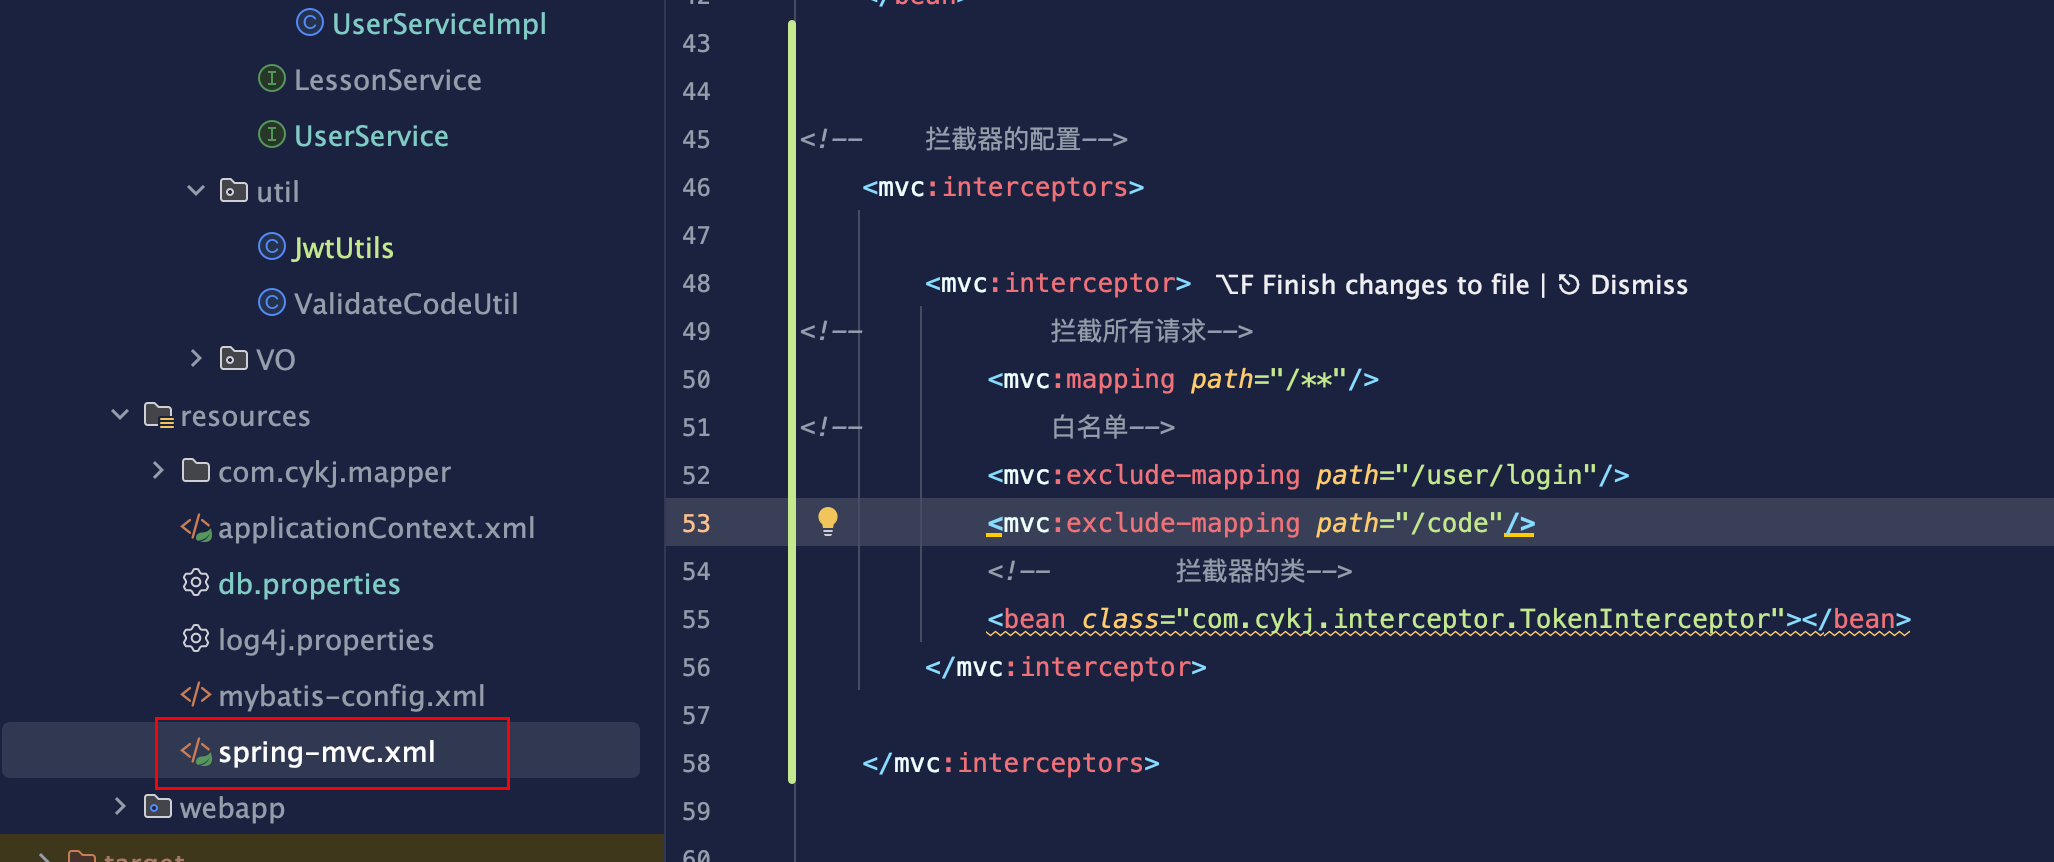Screen dimensions: 2054x862
Task: Expand the com.cykj.mapper folder
Action: 158,470
